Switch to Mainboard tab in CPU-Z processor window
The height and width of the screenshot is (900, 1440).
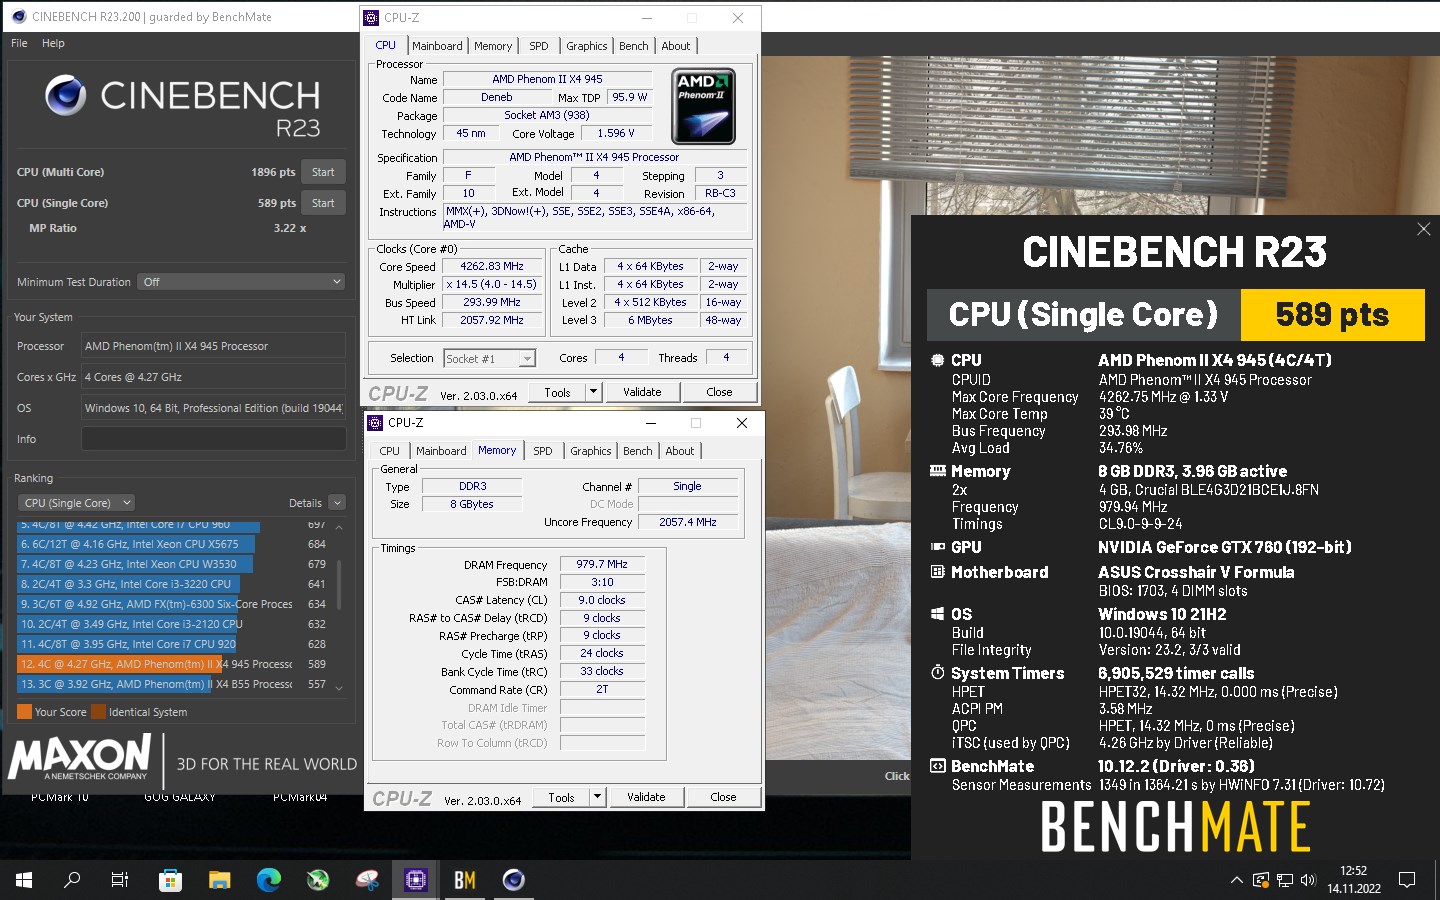[x=437, y=46]
